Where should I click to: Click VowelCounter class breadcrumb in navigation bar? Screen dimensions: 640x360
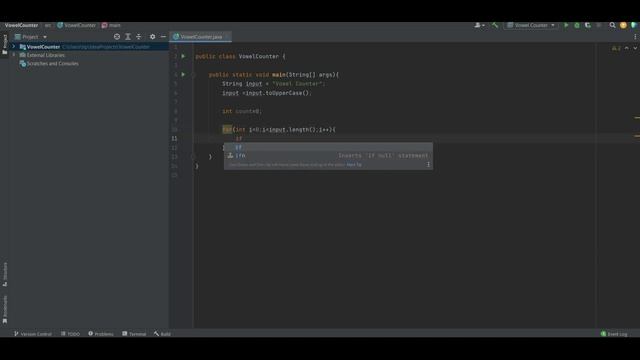click(76, 25)
